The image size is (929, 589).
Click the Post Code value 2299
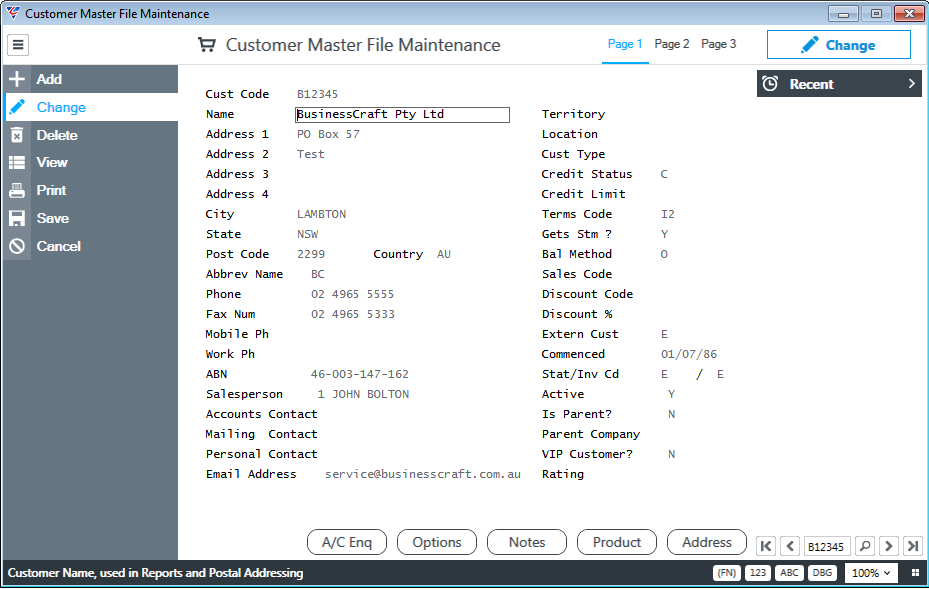tap(311, 254)
